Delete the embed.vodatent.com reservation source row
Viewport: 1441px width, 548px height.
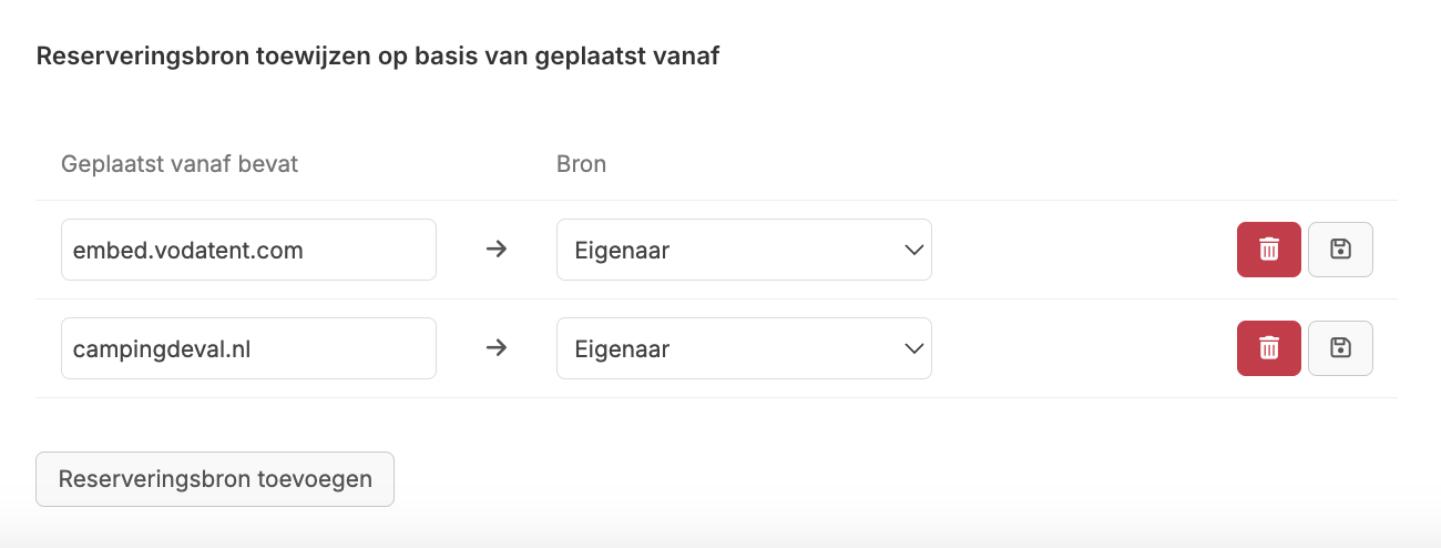1268,250
